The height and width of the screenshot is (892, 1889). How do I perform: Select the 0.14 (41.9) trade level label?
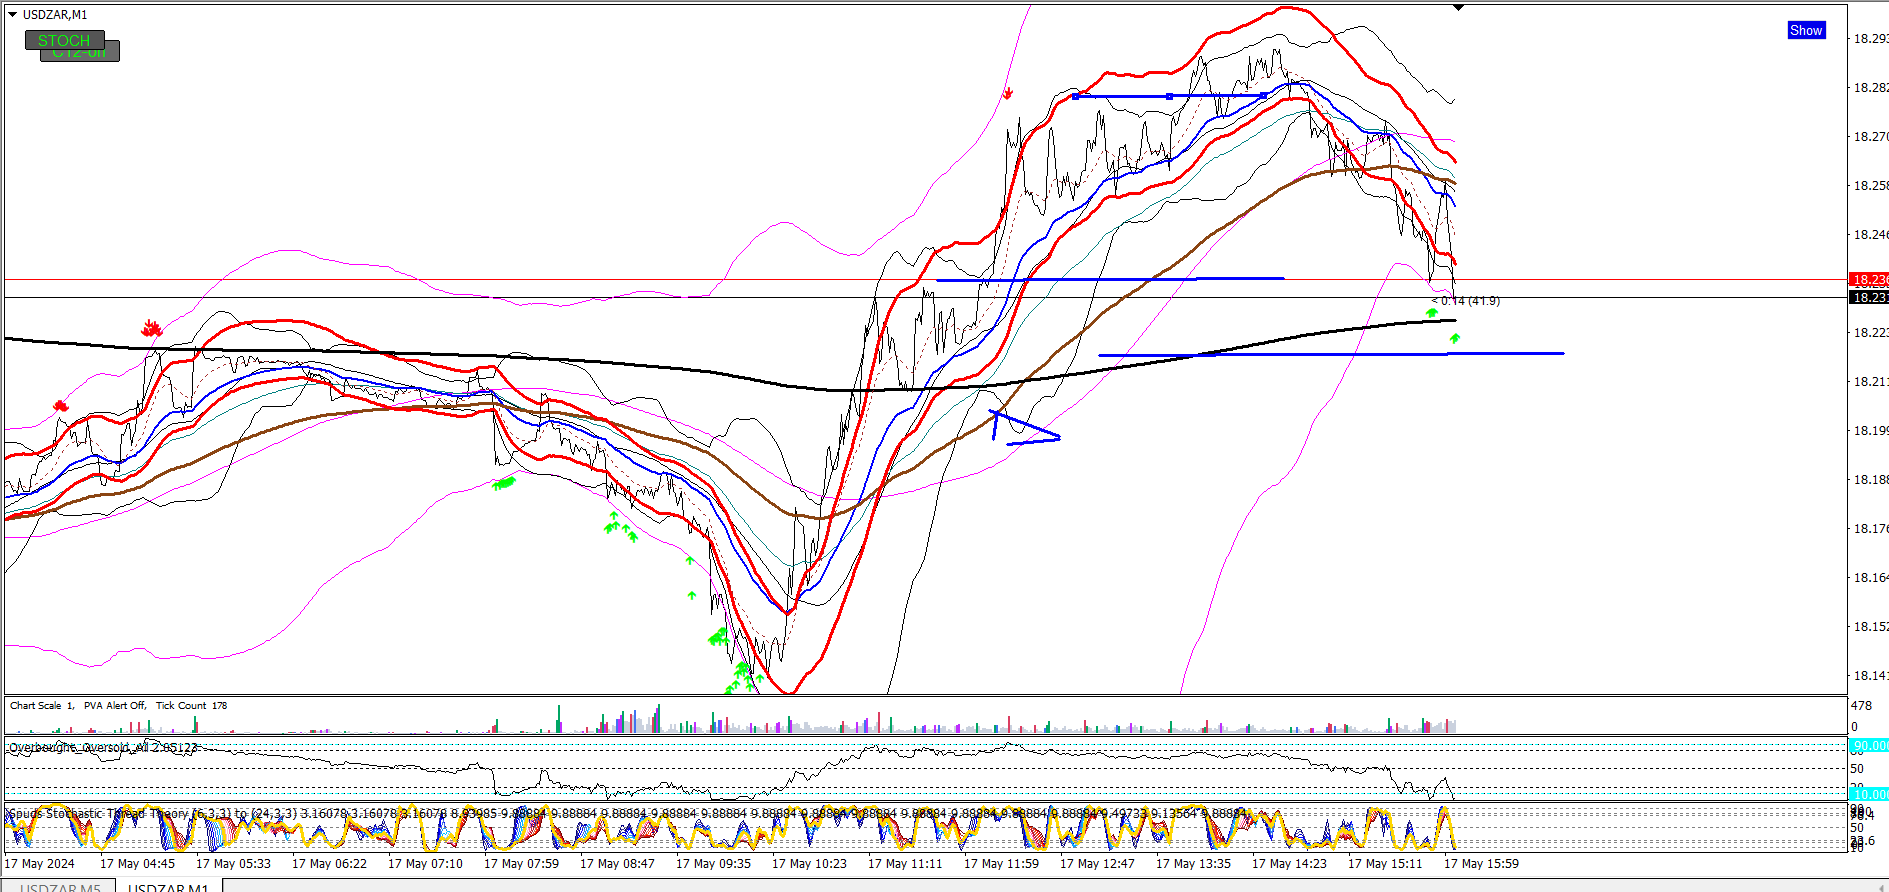point(1466,301)
